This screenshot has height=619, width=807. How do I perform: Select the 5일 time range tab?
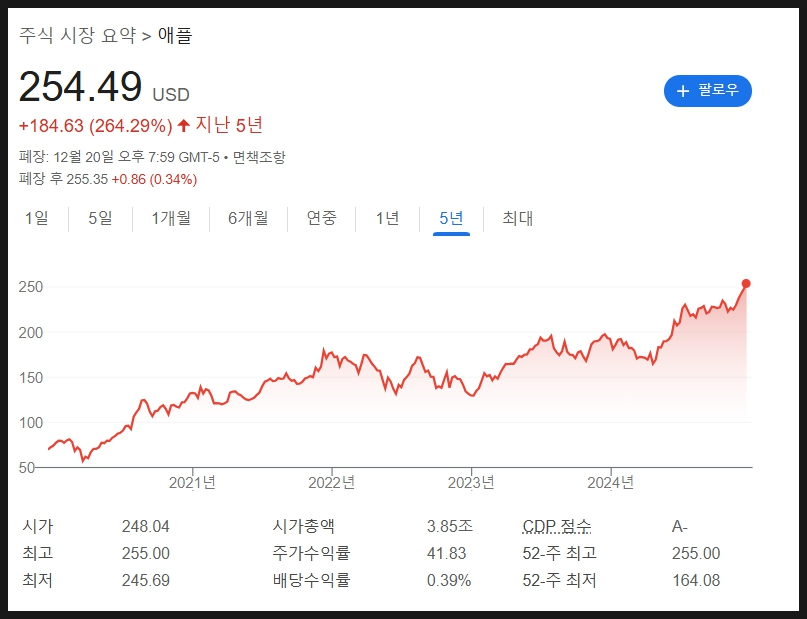pos(100,218)
